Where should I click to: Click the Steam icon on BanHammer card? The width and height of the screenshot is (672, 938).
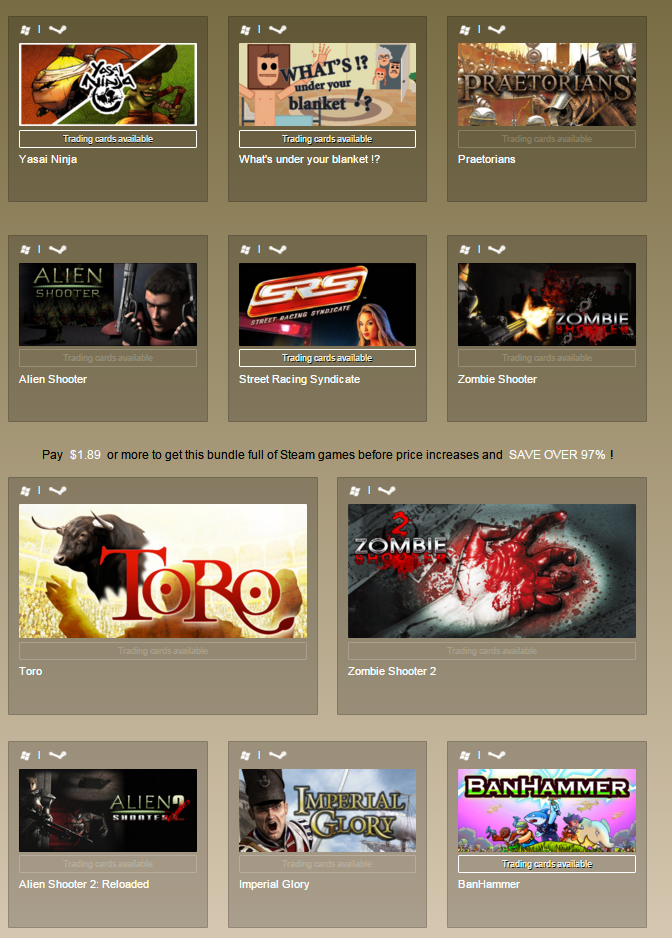(496, 755)
